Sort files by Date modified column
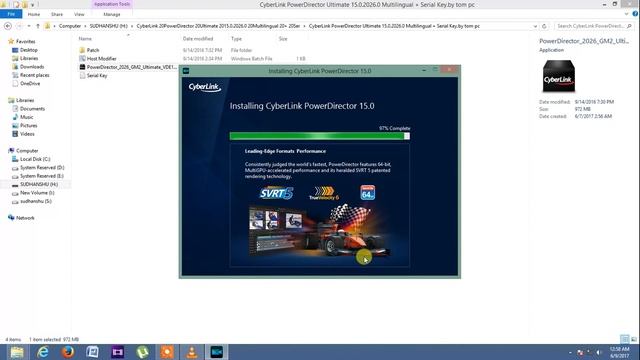640x360 pixels. click(x=198, y=39)
